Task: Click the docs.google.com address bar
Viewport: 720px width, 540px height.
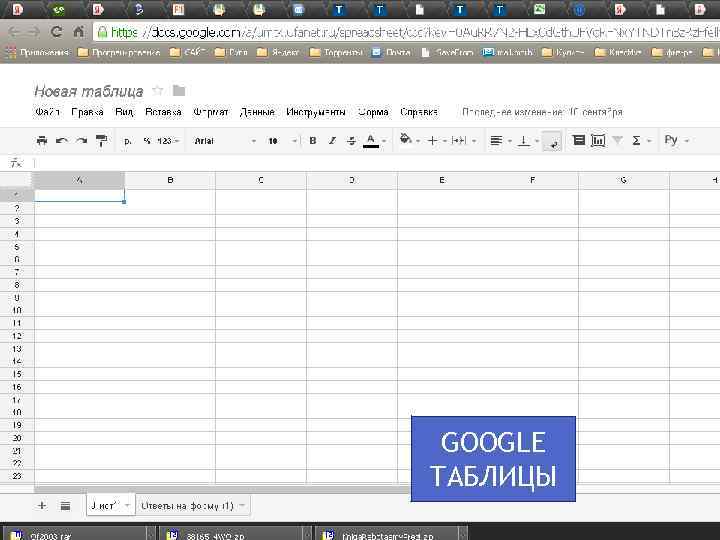Action: click(406, 32)
